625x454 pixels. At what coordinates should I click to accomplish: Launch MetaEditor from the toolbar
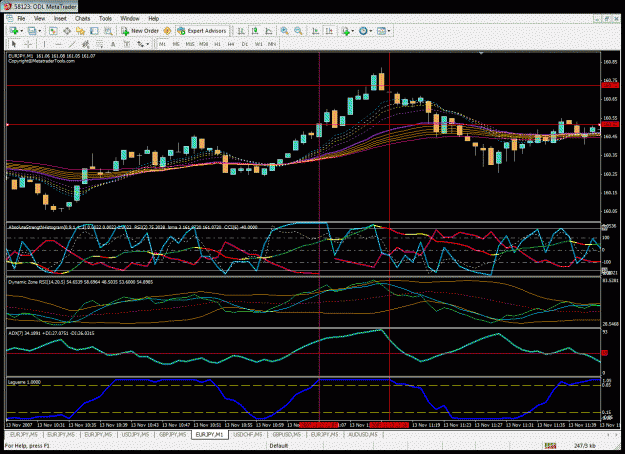point(167,31)
